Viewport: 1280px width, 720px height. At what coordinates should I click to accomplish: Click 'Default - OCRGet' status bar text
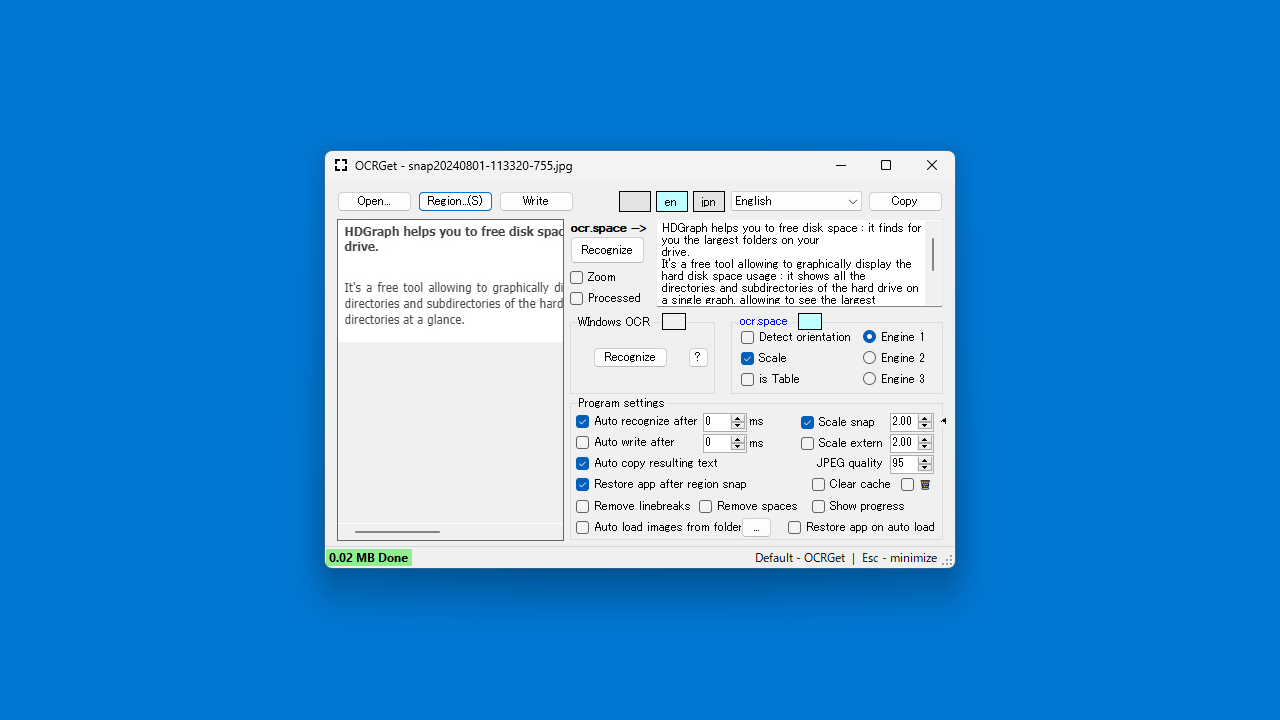pos(800,558)
